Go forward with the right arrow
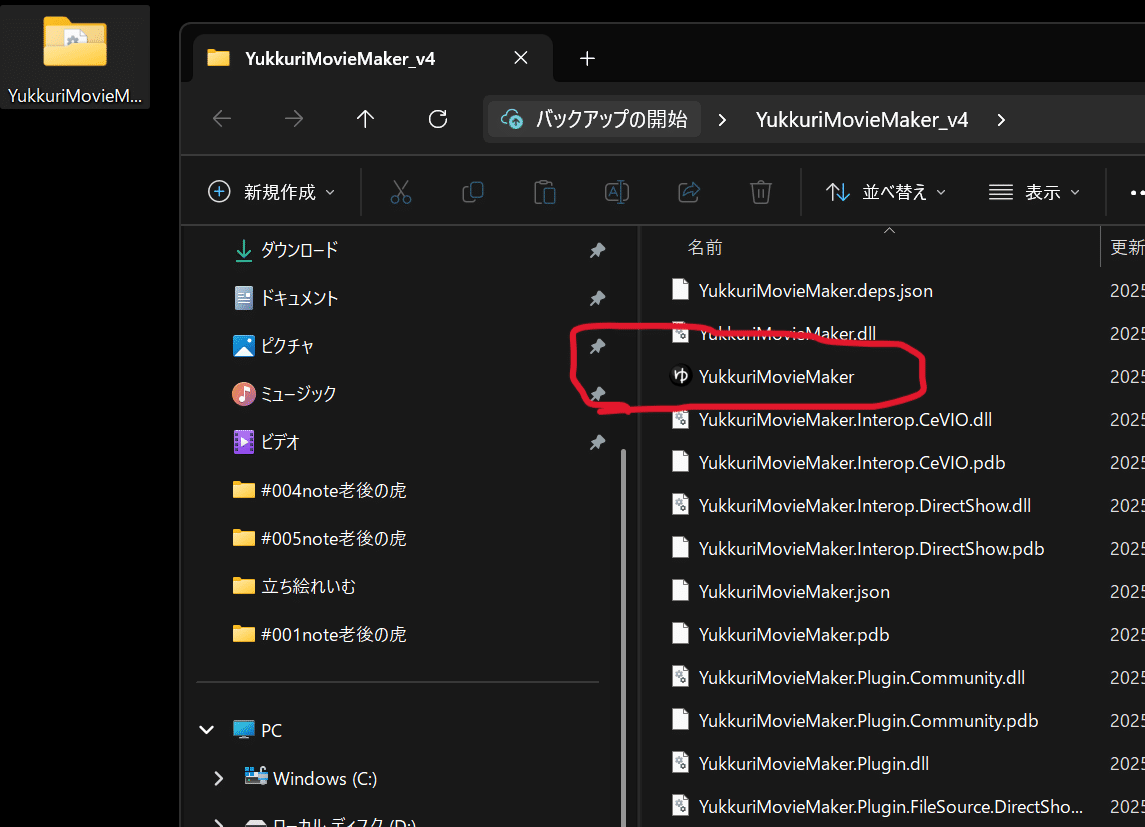Viewport: 1145px width, 827px height. click(294, 118)
